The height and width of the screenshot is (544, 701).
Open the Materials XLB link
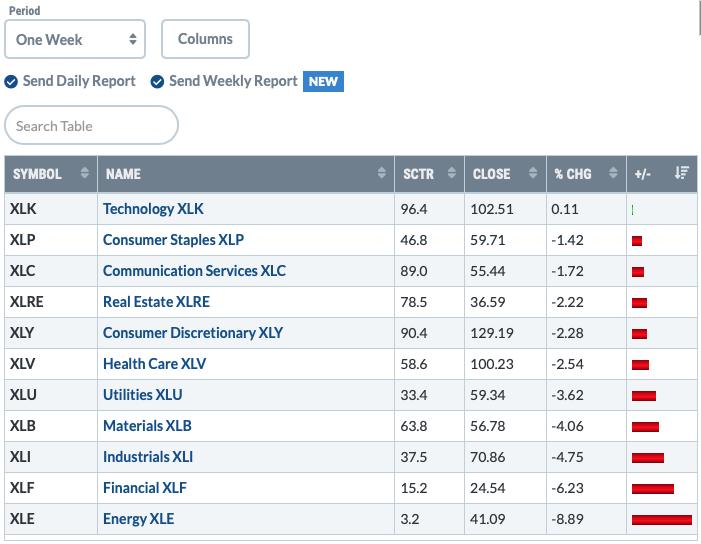click(x=148, y=426)
